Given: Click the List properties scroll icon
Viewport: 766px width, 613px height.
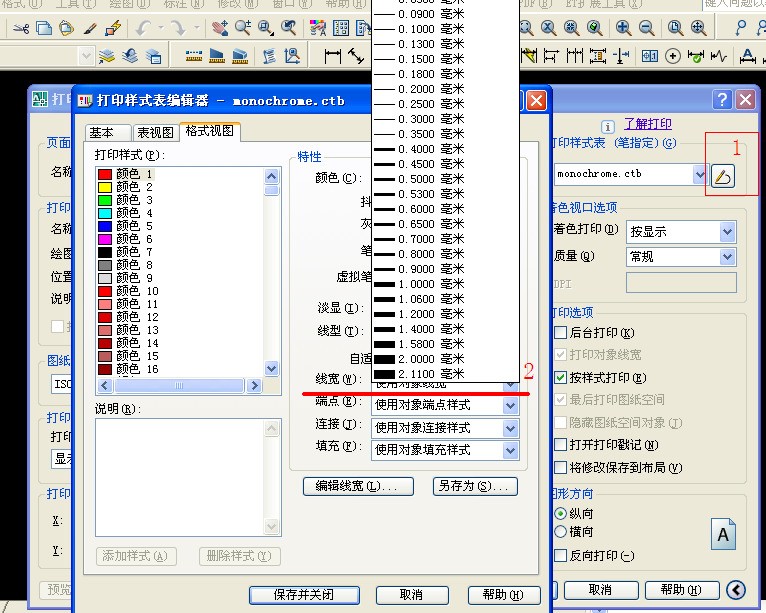Looking at the screenshot, I should 269,57.
